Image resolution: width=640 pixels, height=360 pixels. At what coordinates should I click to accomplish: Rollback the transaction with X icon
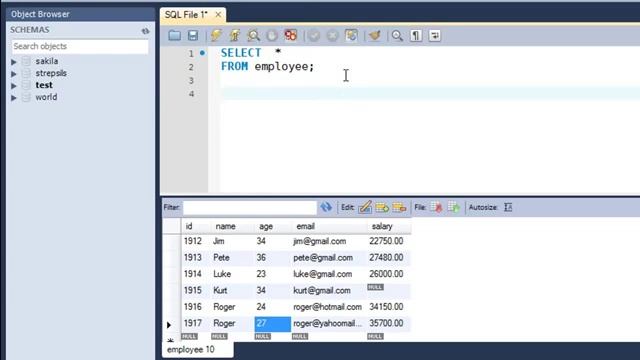pyautogui.click(x=333, y=36)
